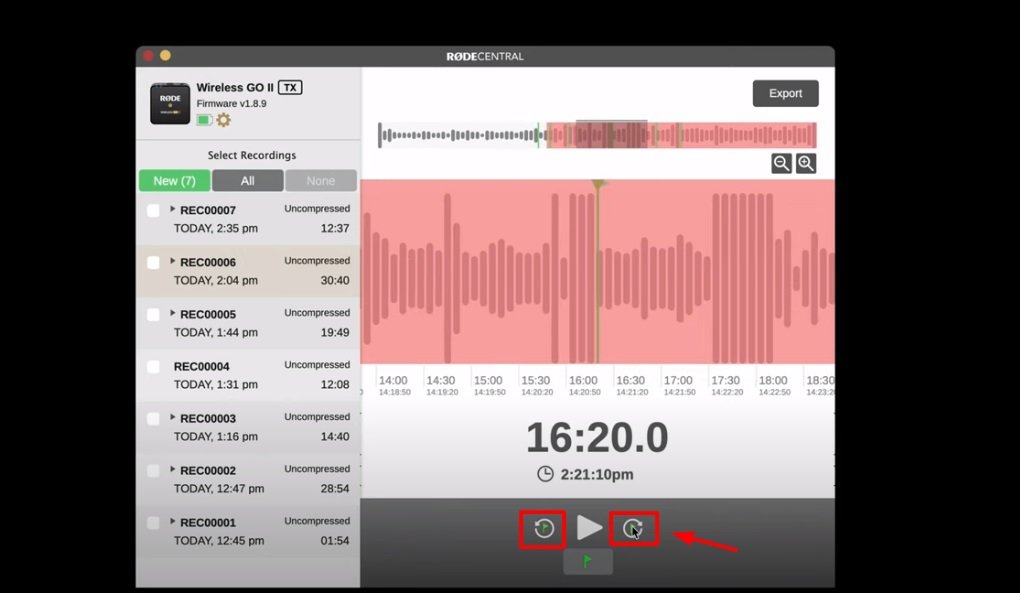Expand REC00005 disclosure triangle

click(172, 313)
